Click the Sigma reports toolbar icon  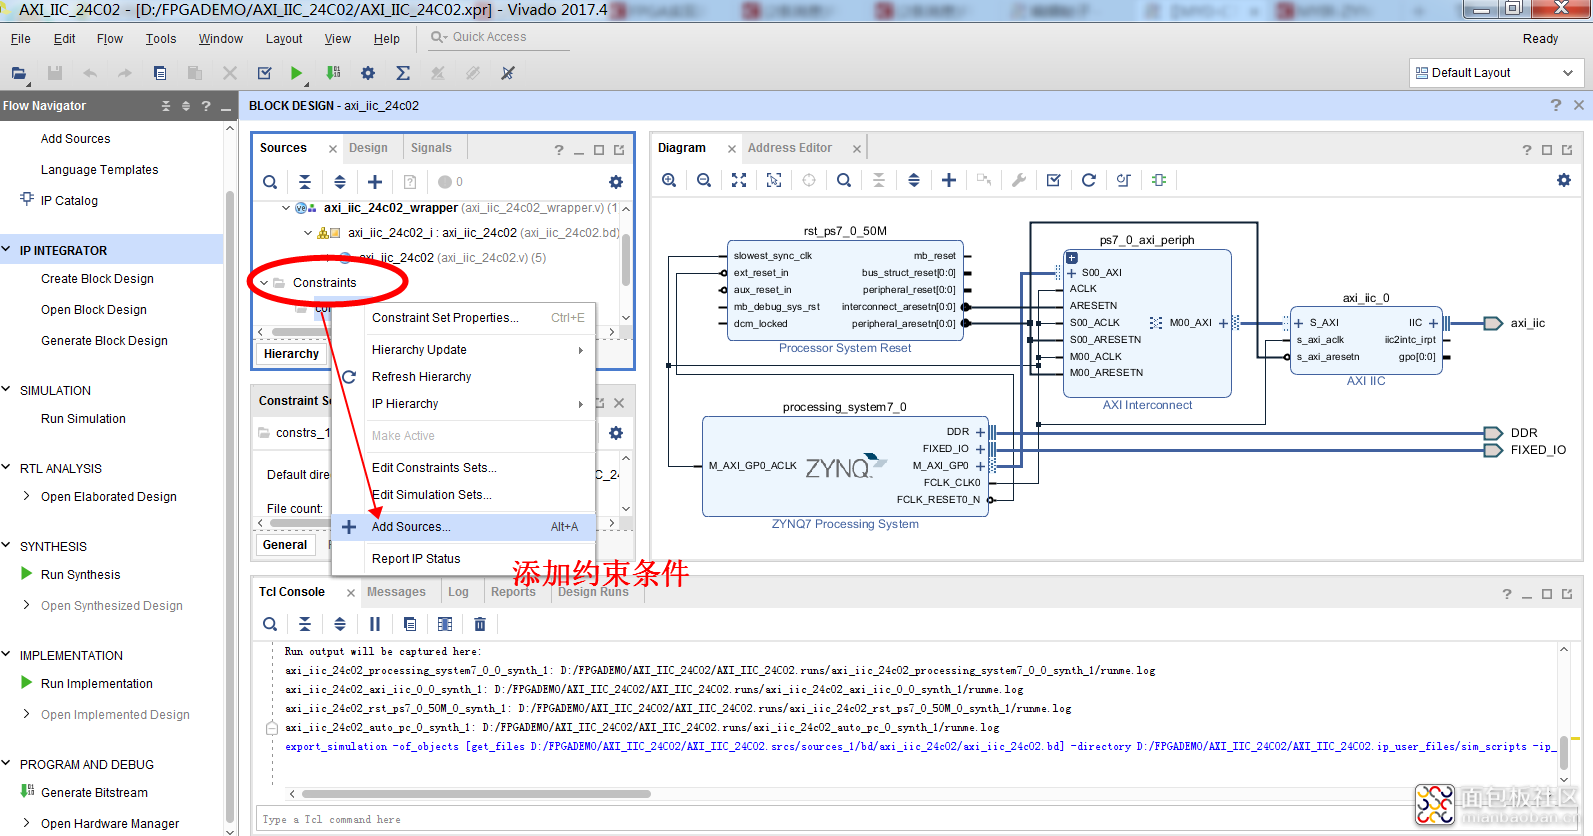pyautogui.click(x=403, y=73)
